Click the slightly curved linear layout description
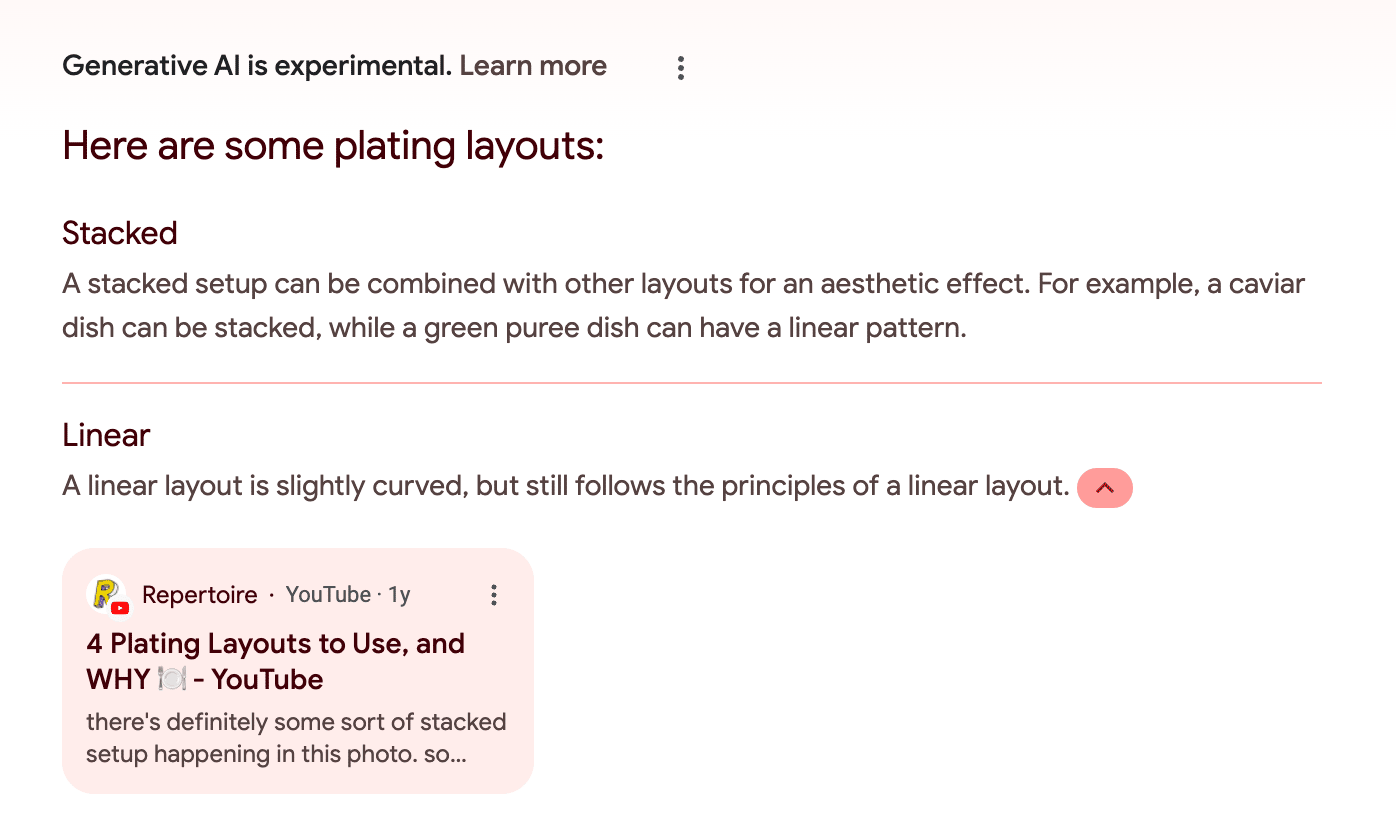1396x836 pixels. [566, 487]
